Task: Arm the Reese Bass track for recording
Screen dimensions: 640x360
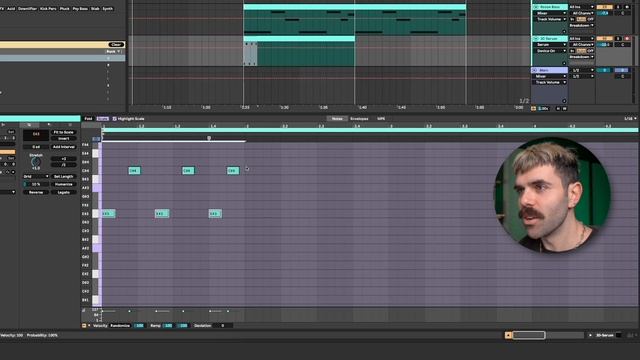Action: pos(627,7)
